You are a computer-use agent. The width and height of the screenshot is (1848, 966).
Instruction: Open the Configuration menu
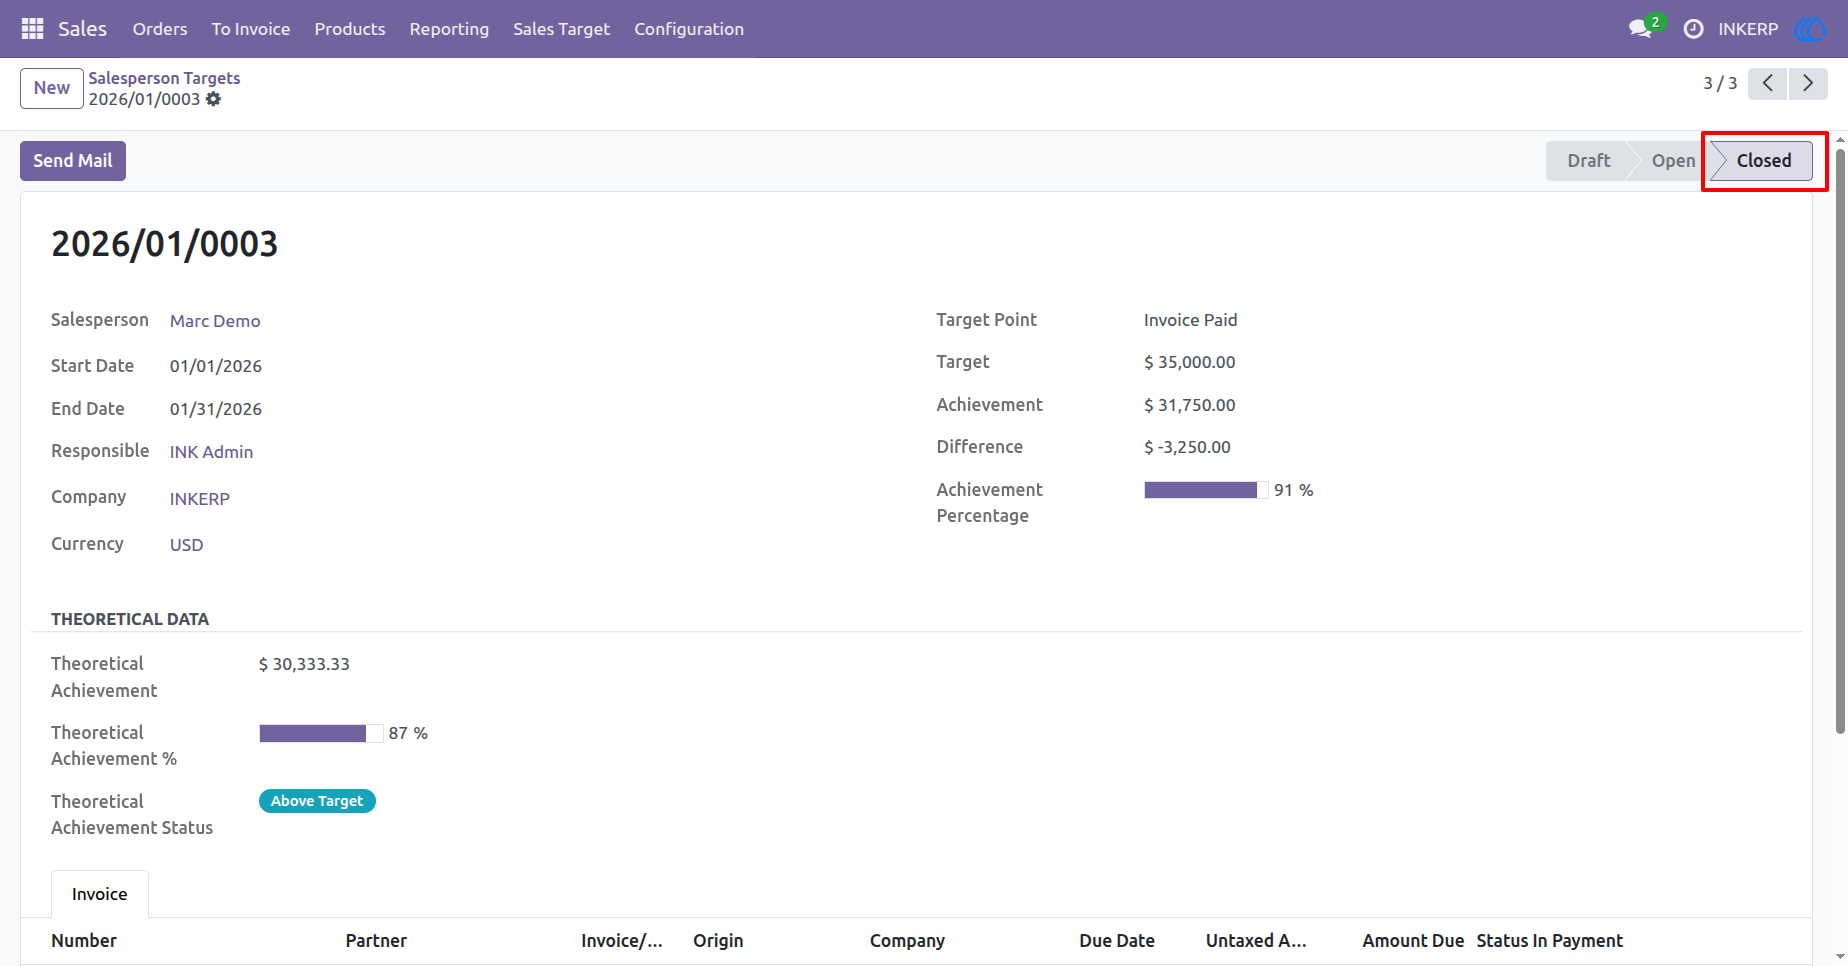689,29
